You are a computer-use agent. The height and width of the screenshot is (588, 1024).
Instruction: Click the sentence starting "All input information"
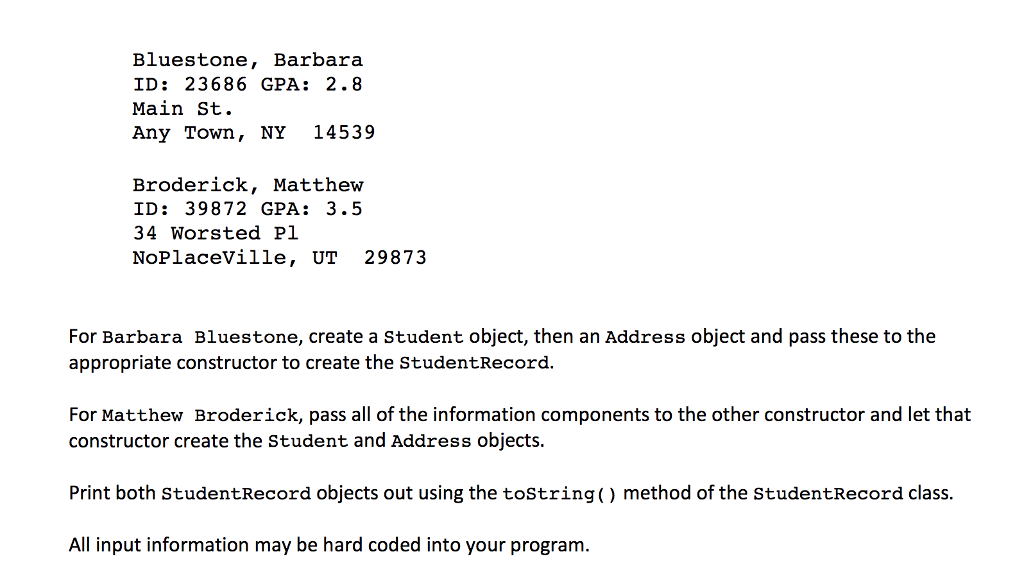tap(329, 545)
